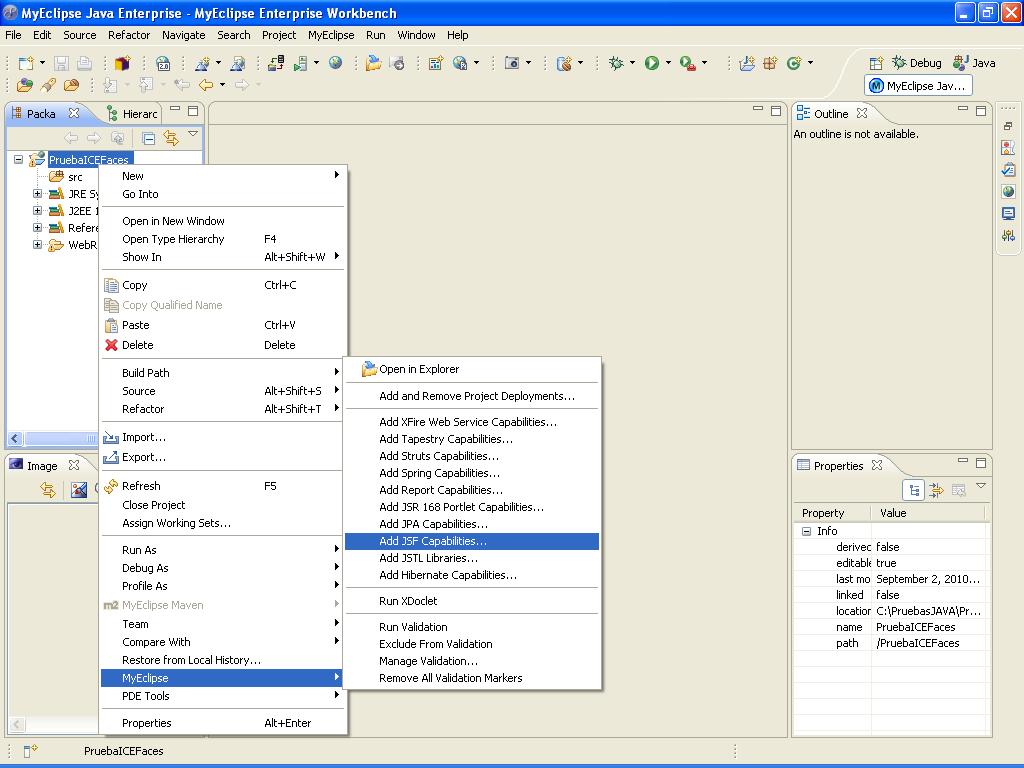Select Add Hibernate Capabilities menu entry
Screen dimensions: 1024x768
(472, 575)
